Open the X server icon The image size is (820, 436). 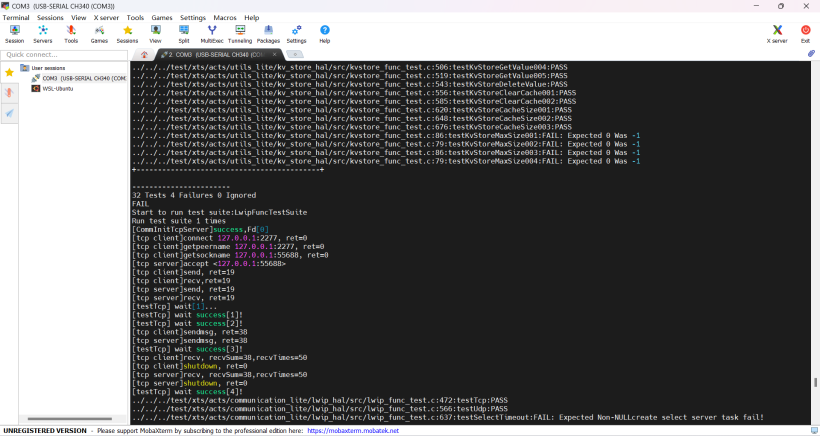tap(777, 35)
